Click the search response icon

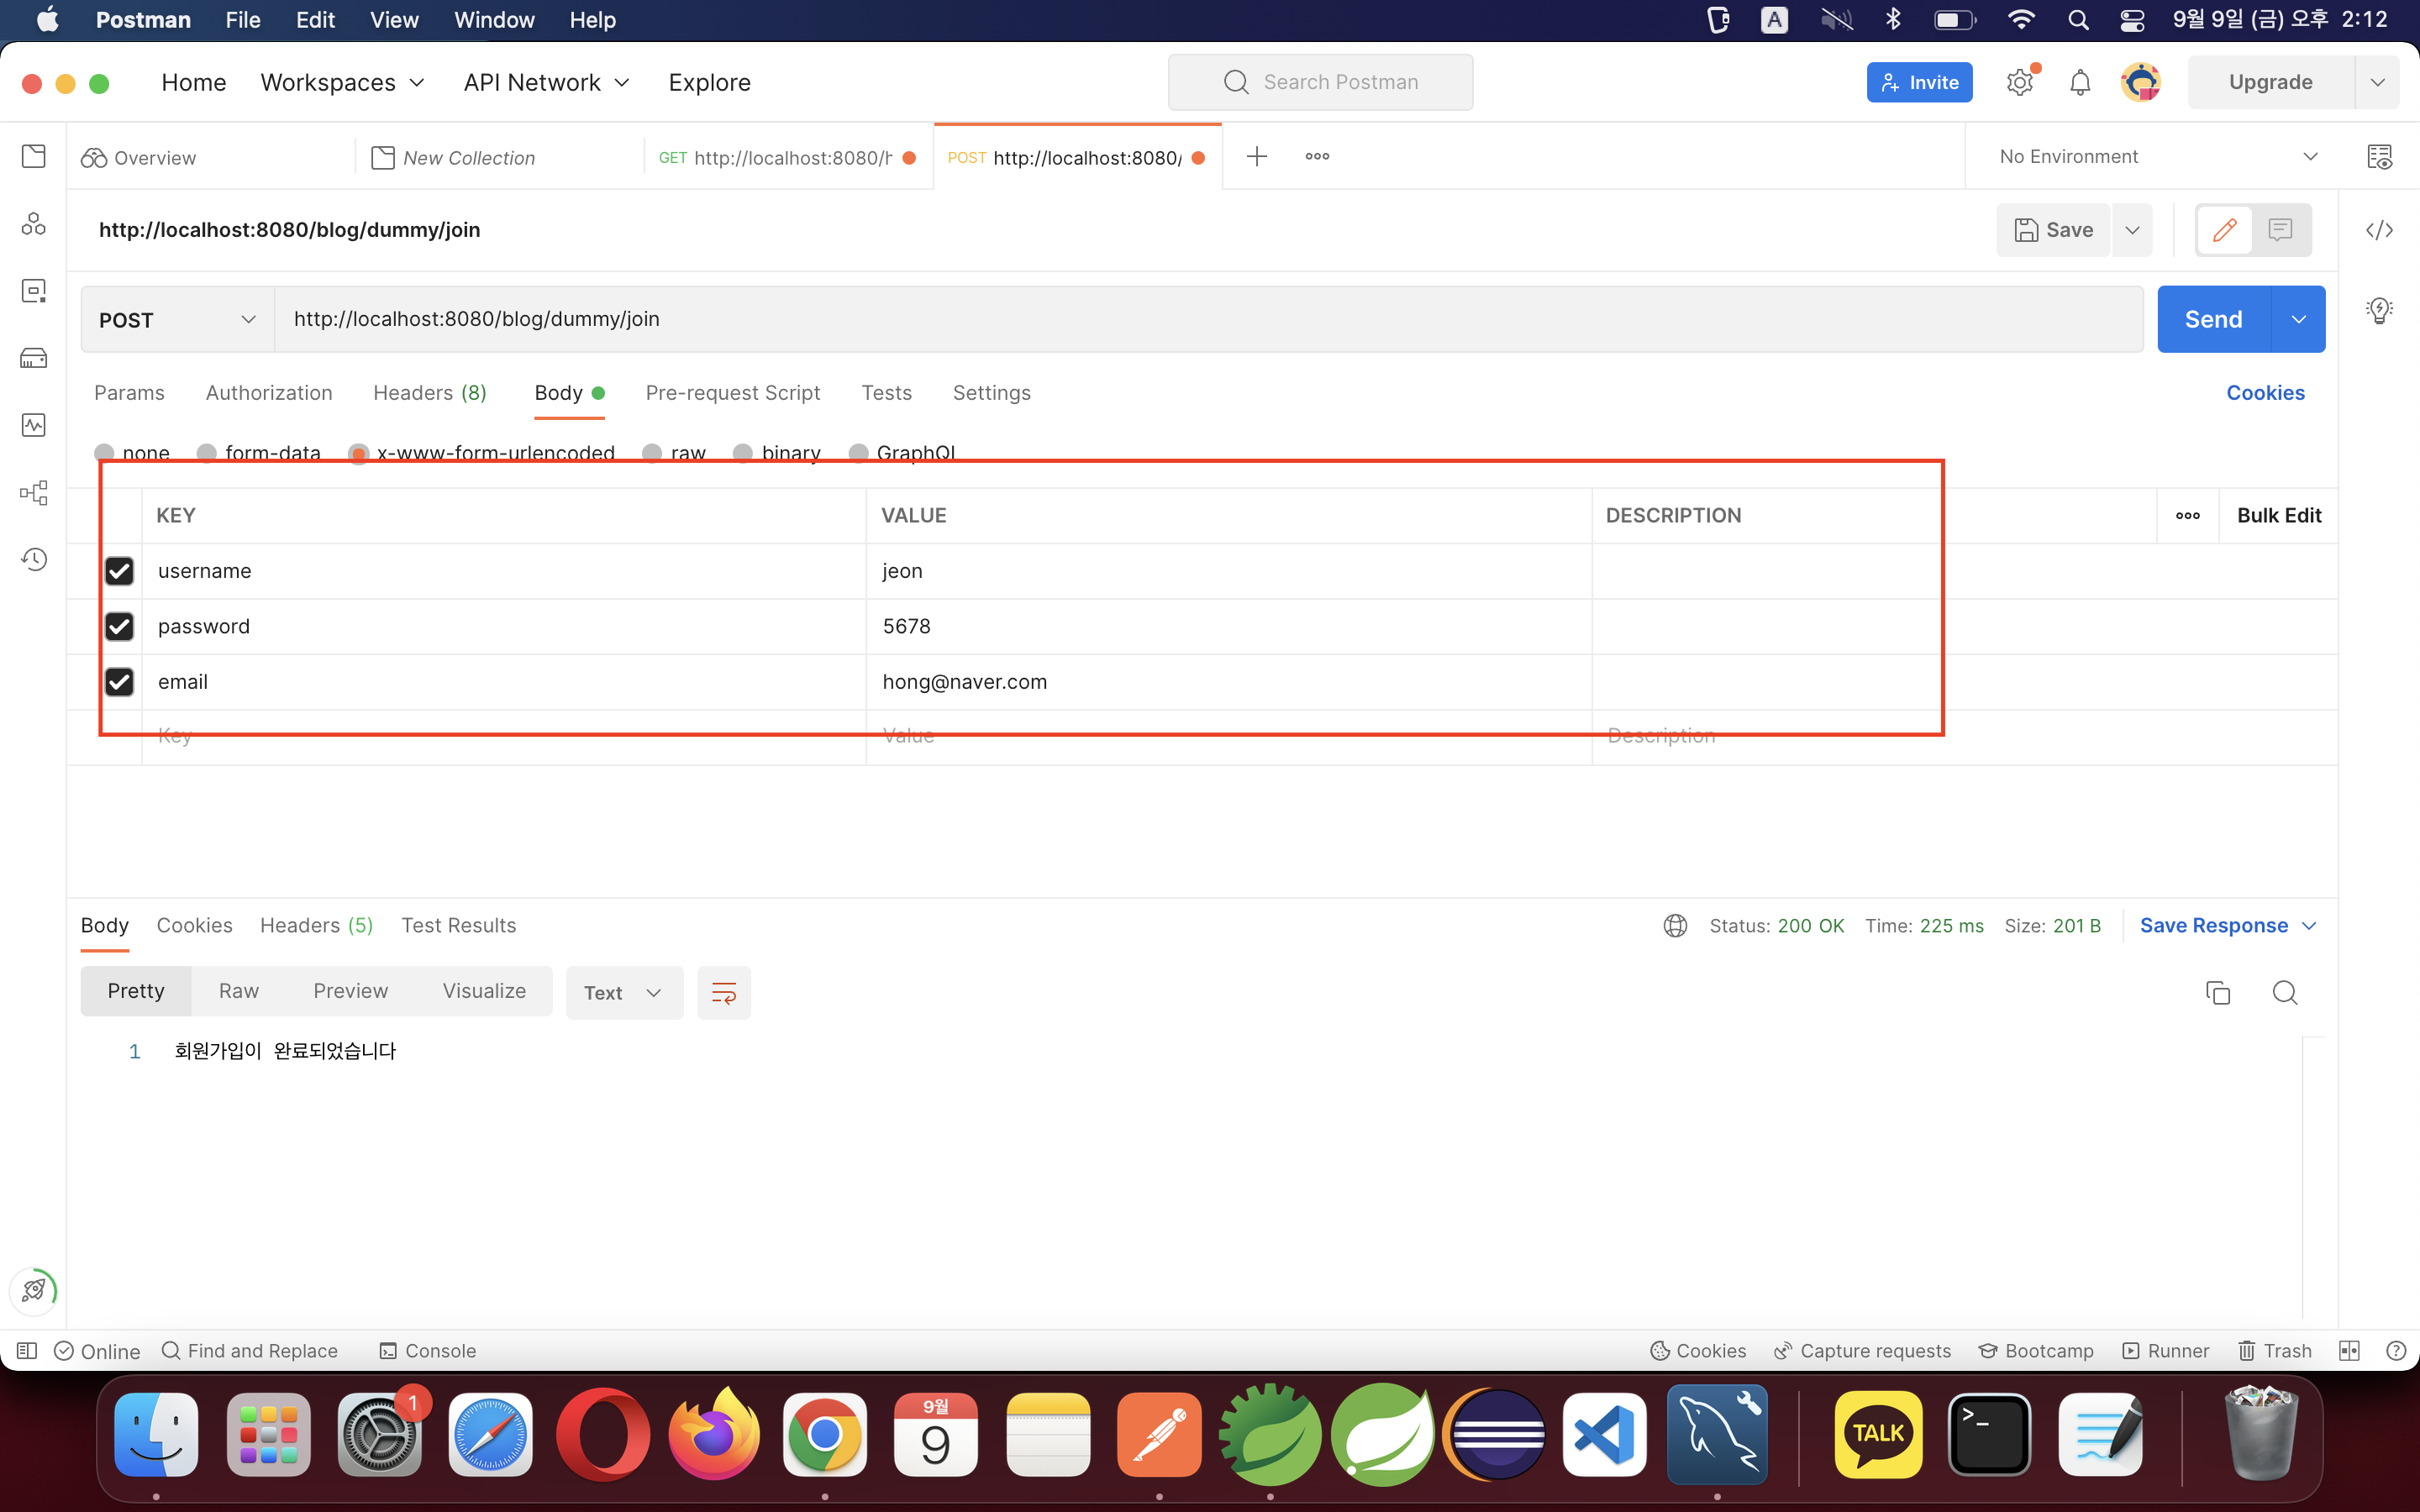[x=2284, y=992]
